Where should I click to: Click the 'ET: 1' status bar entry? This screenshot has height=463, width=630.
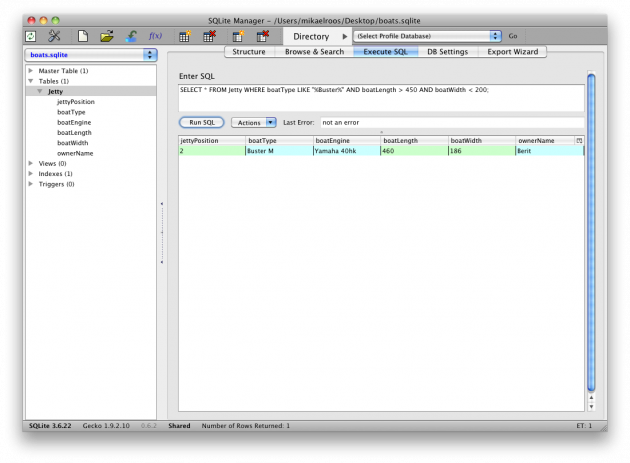click(584, 426)
